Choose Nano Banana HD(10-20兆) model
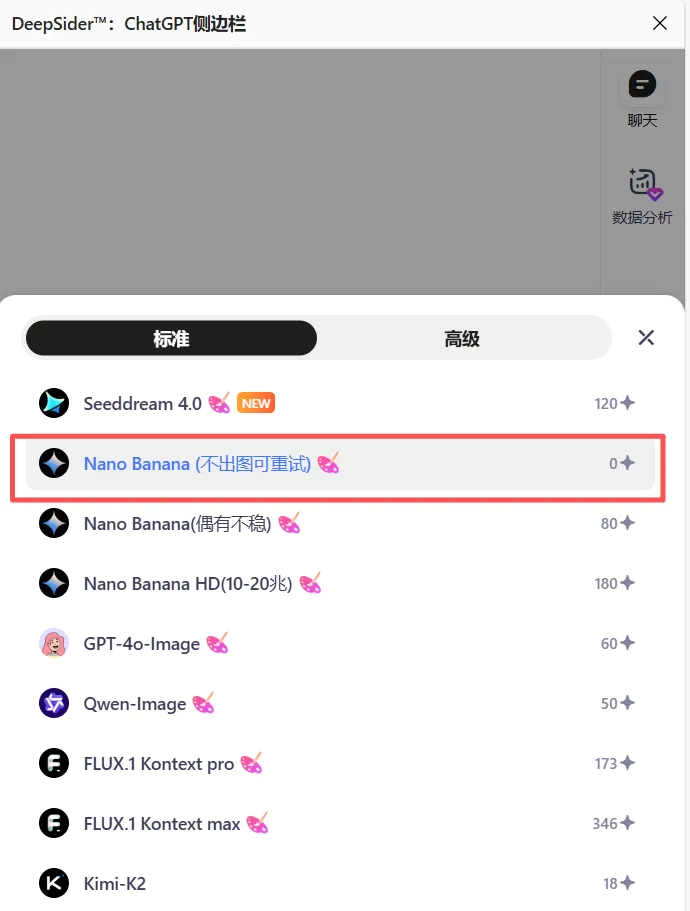690x911 pixels. [x=340, y=583]
